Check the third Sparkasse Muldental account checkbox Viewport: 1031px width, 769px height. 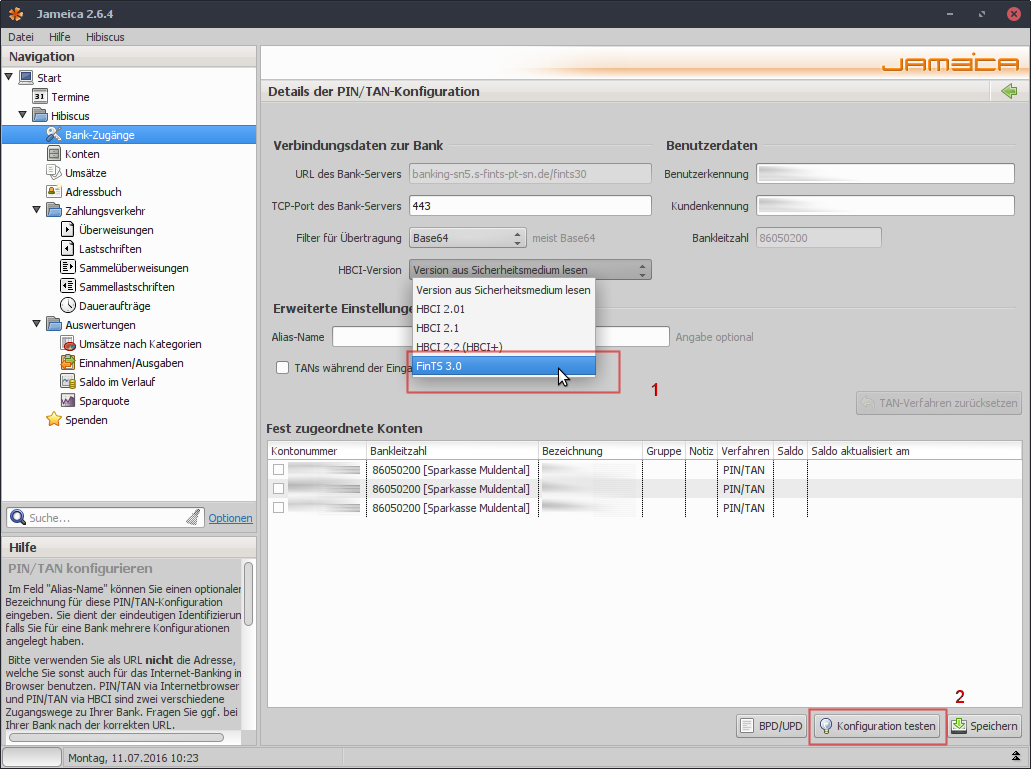pos(279,508)
